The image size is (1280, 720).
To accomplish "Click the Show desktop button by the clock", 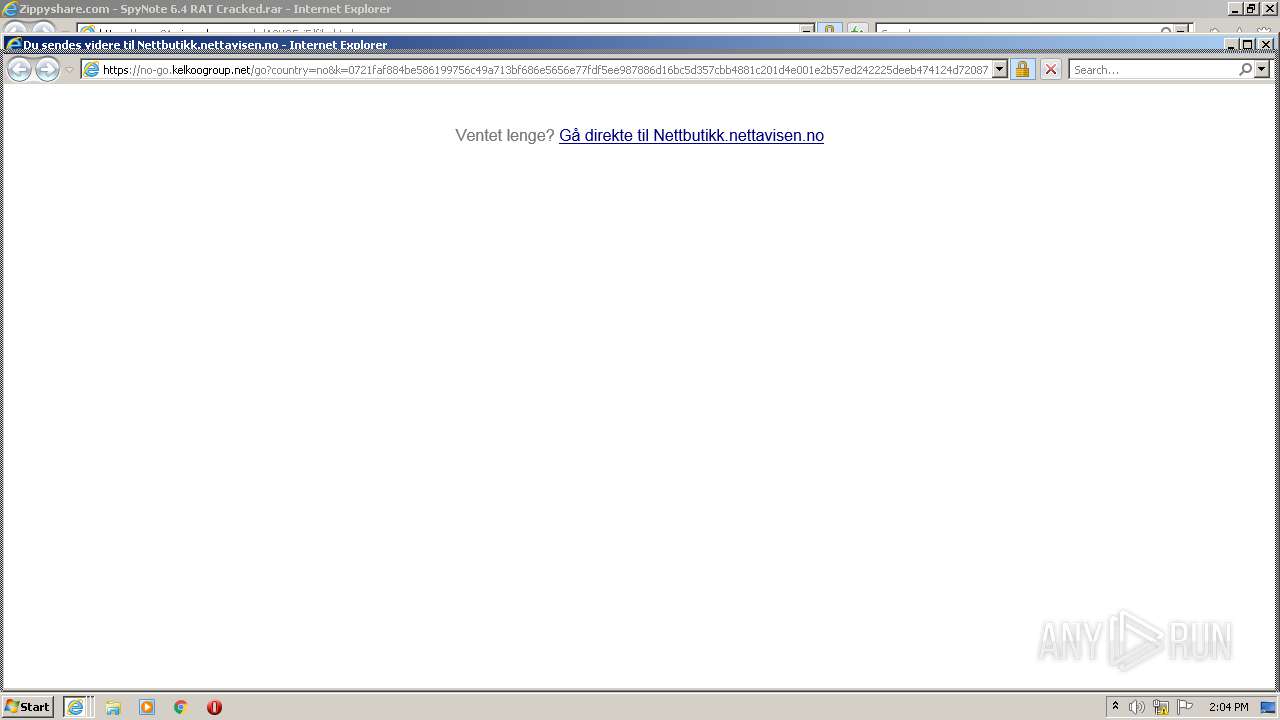I will click(1268, 707).
